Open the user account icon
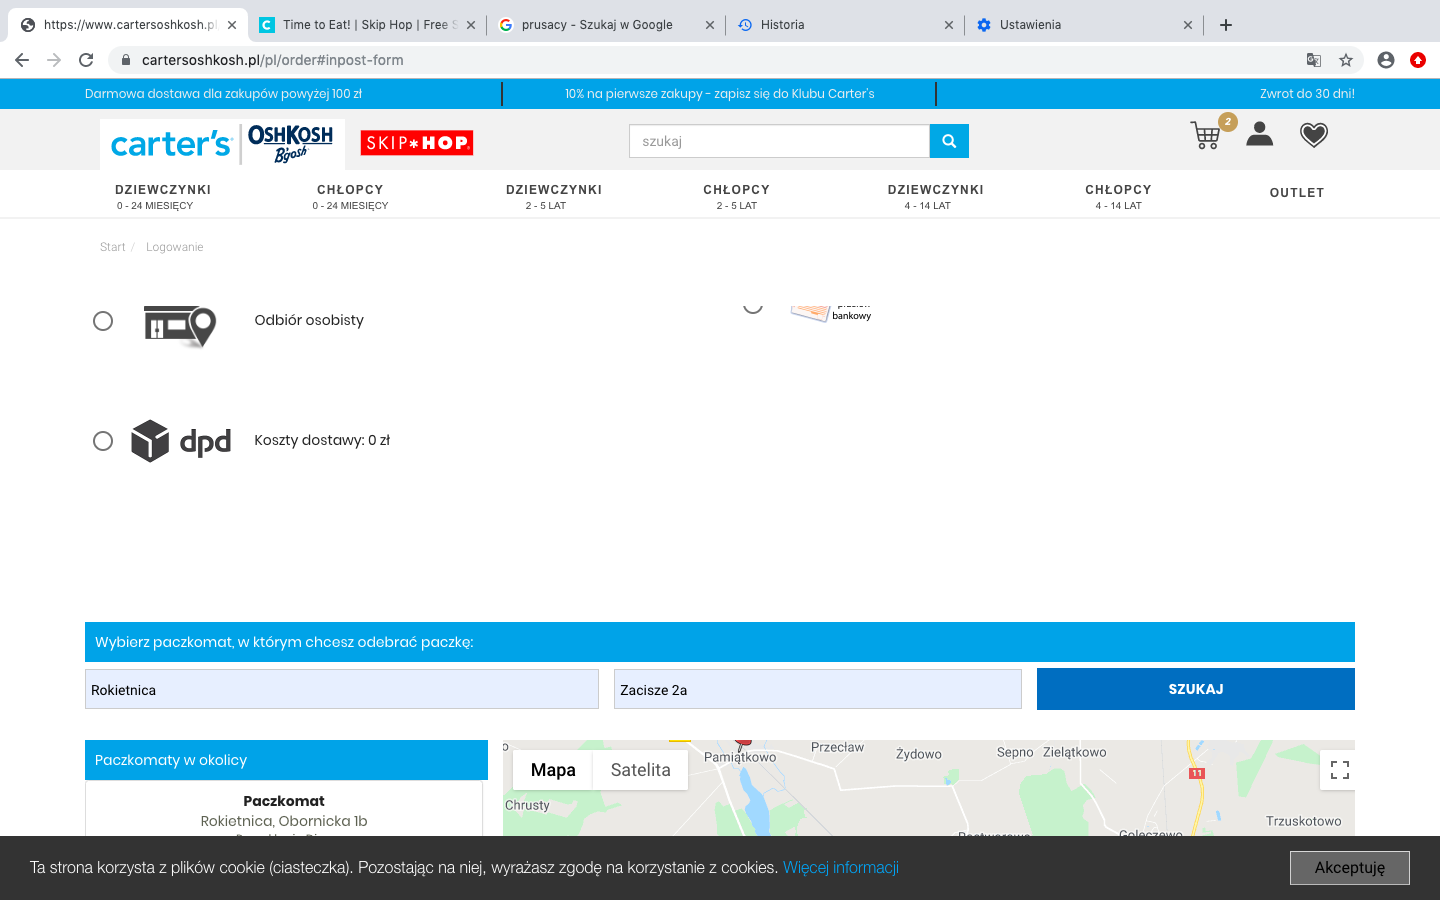 (1259, 134)
